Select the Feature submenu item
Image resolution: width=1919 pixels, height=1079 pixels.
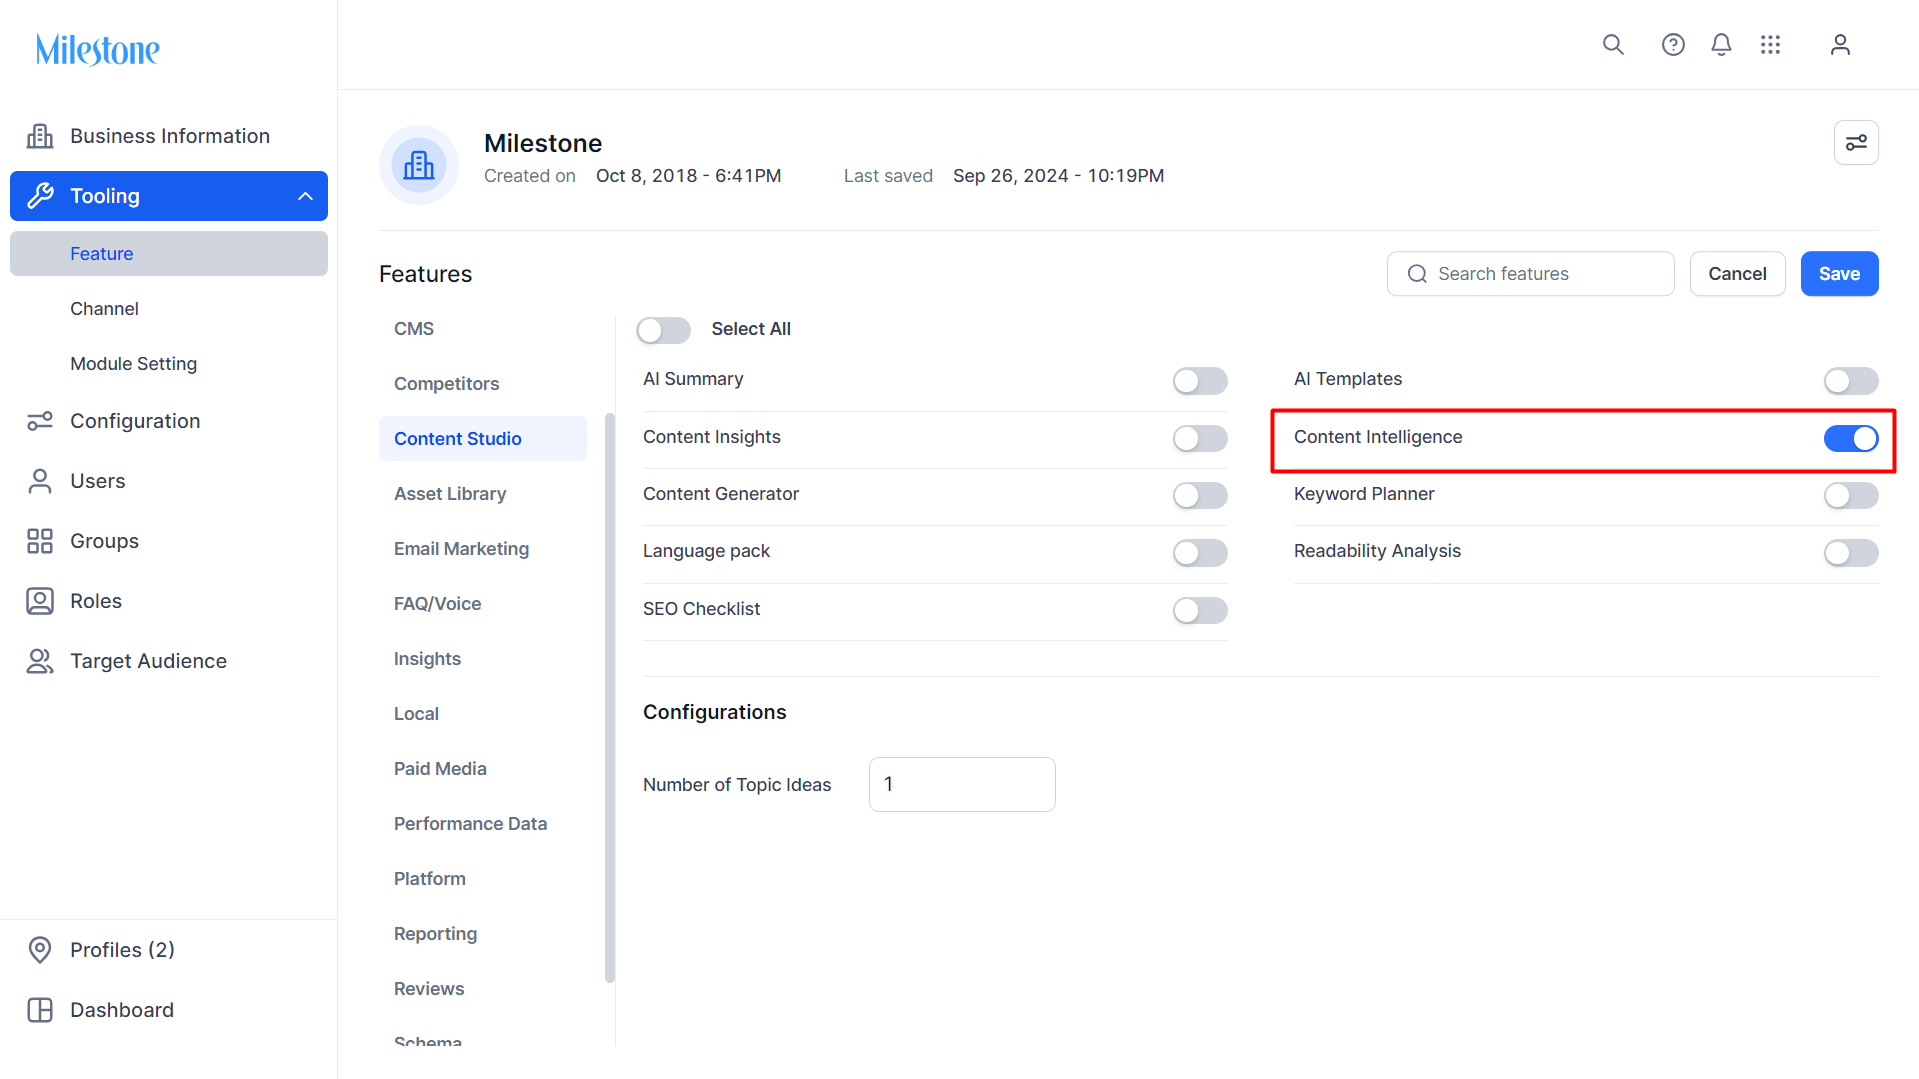169,254
